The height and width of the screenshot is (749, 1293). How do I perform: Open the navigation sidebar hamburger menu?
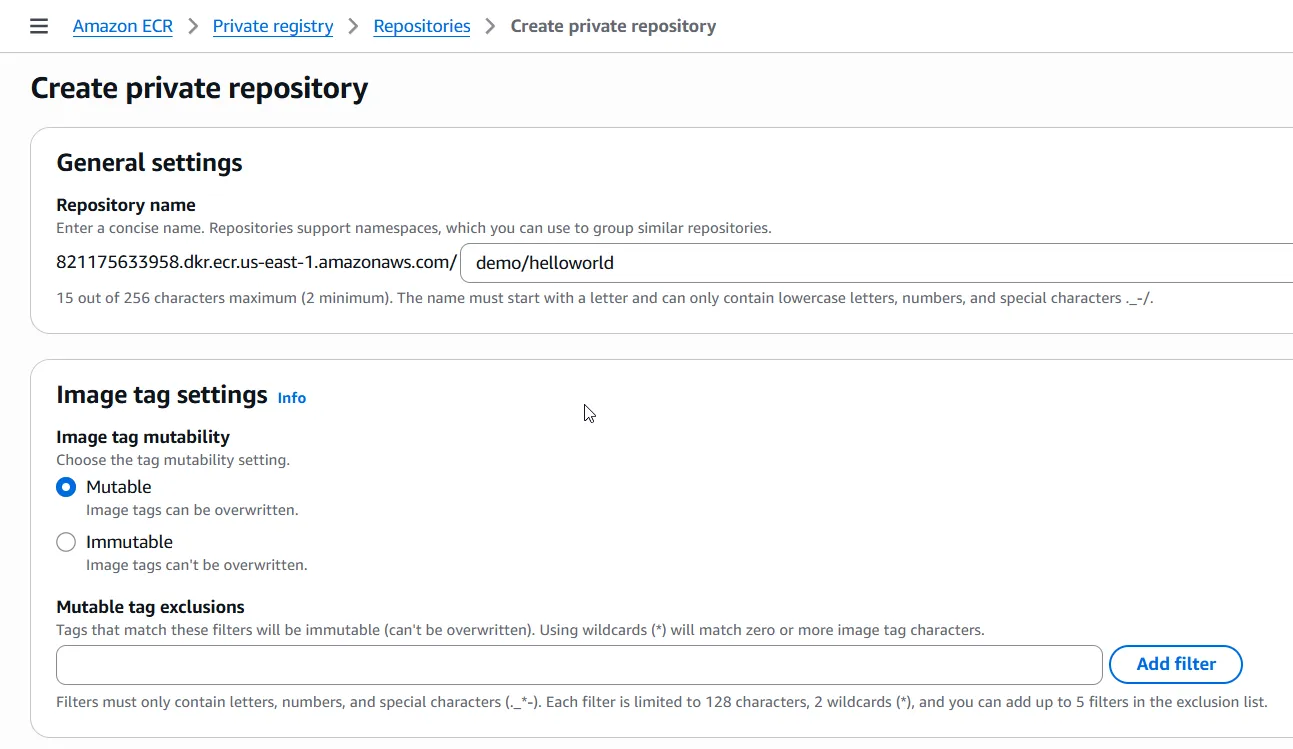[x=38, y=26]
